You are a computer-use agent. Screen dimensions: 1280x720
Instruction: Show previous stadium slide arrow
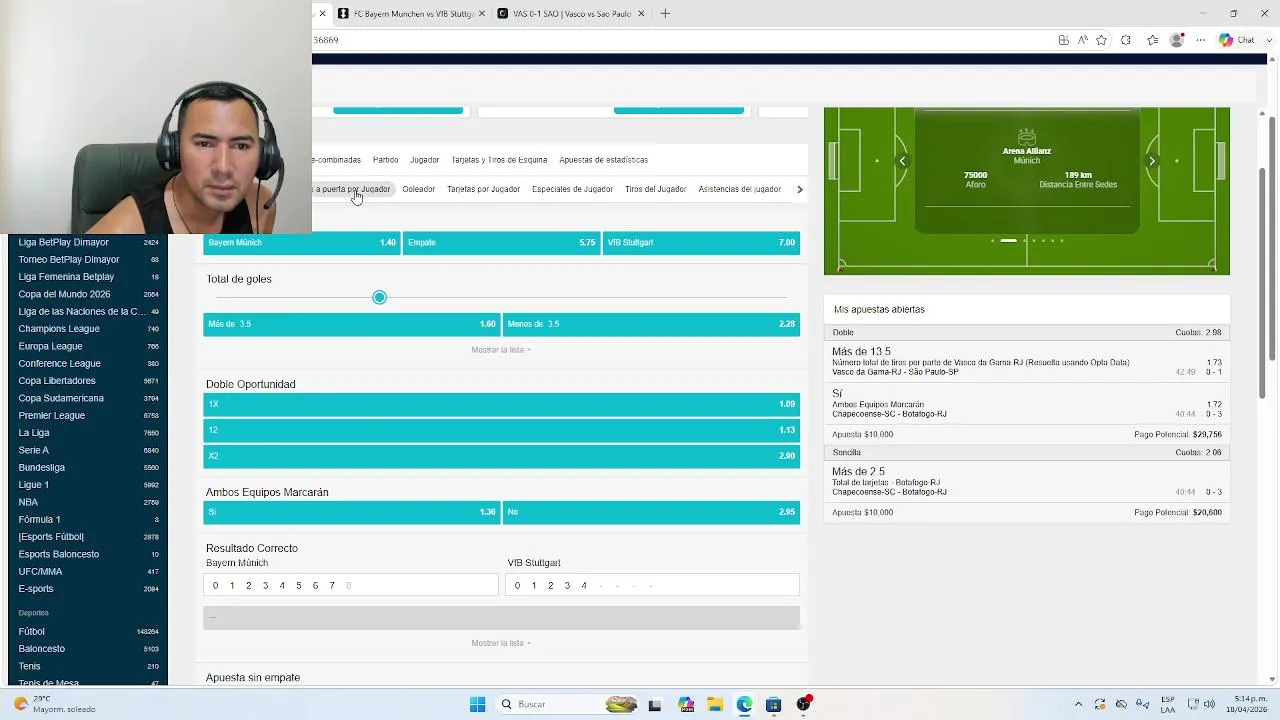(902, 161)
